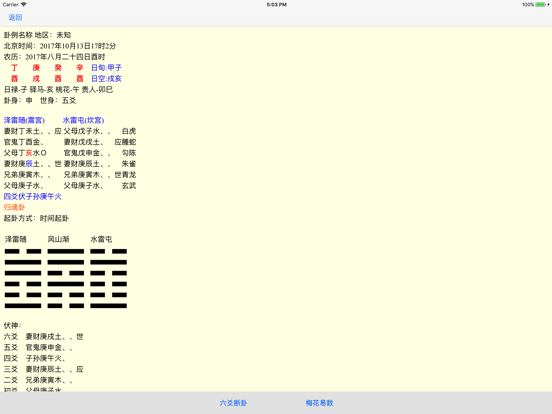Tap the blue 水雷屯(坎宫) heading
Viewport: 552px width, 414px height.
[x=83, y=120]
